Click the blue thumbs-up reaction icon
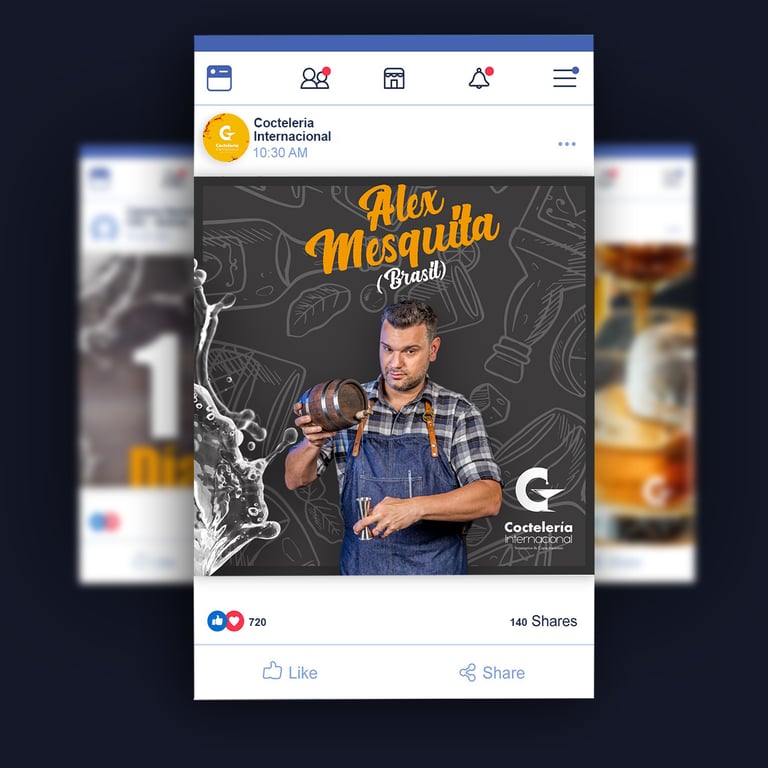 click(x=217, y=621)
